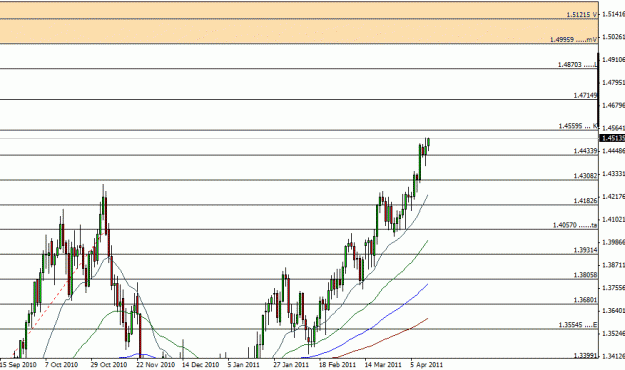The width and height of the screenshot is (625, 370).
Task: Click the date label "18 Feb 2011"
Action: click(337, 364)
